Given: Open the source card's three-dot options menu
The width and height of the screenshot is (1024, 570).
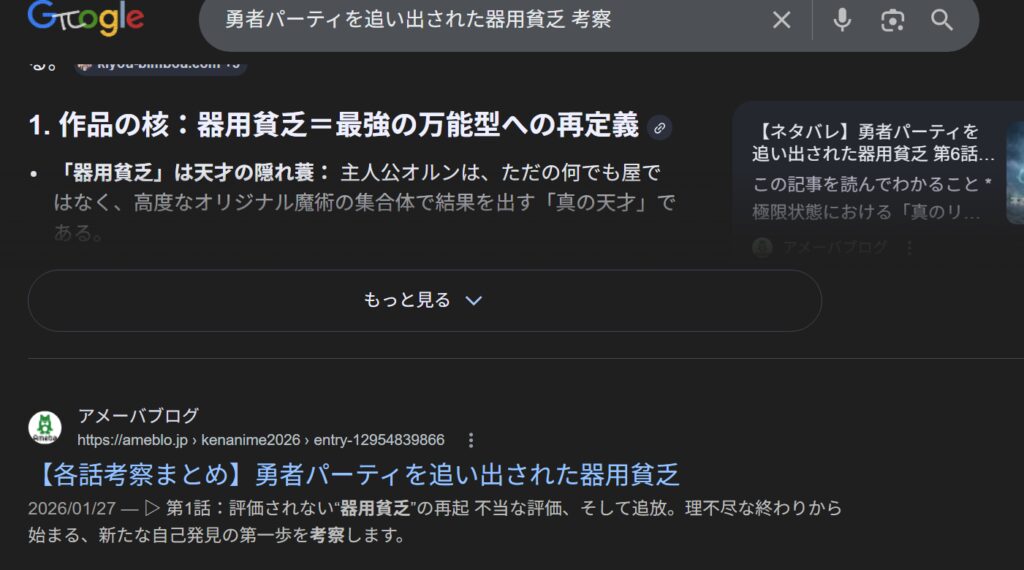Looking at the screenshot, I should coord(909,247).
